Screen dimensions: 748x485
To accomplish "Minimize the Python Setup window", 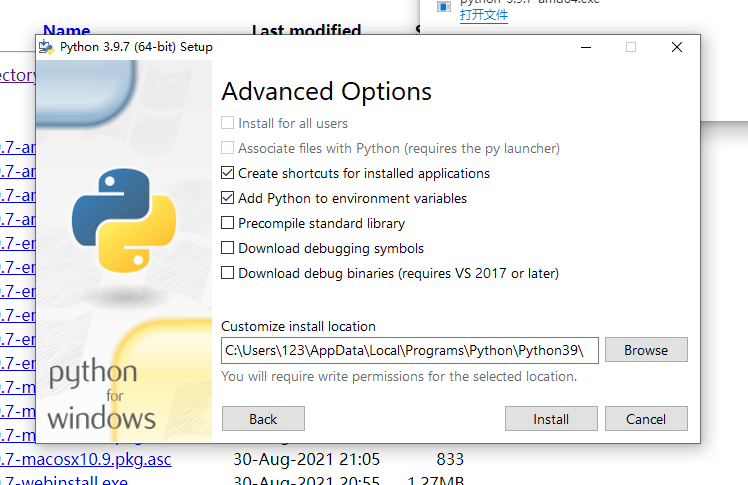I will coord(586,47).
